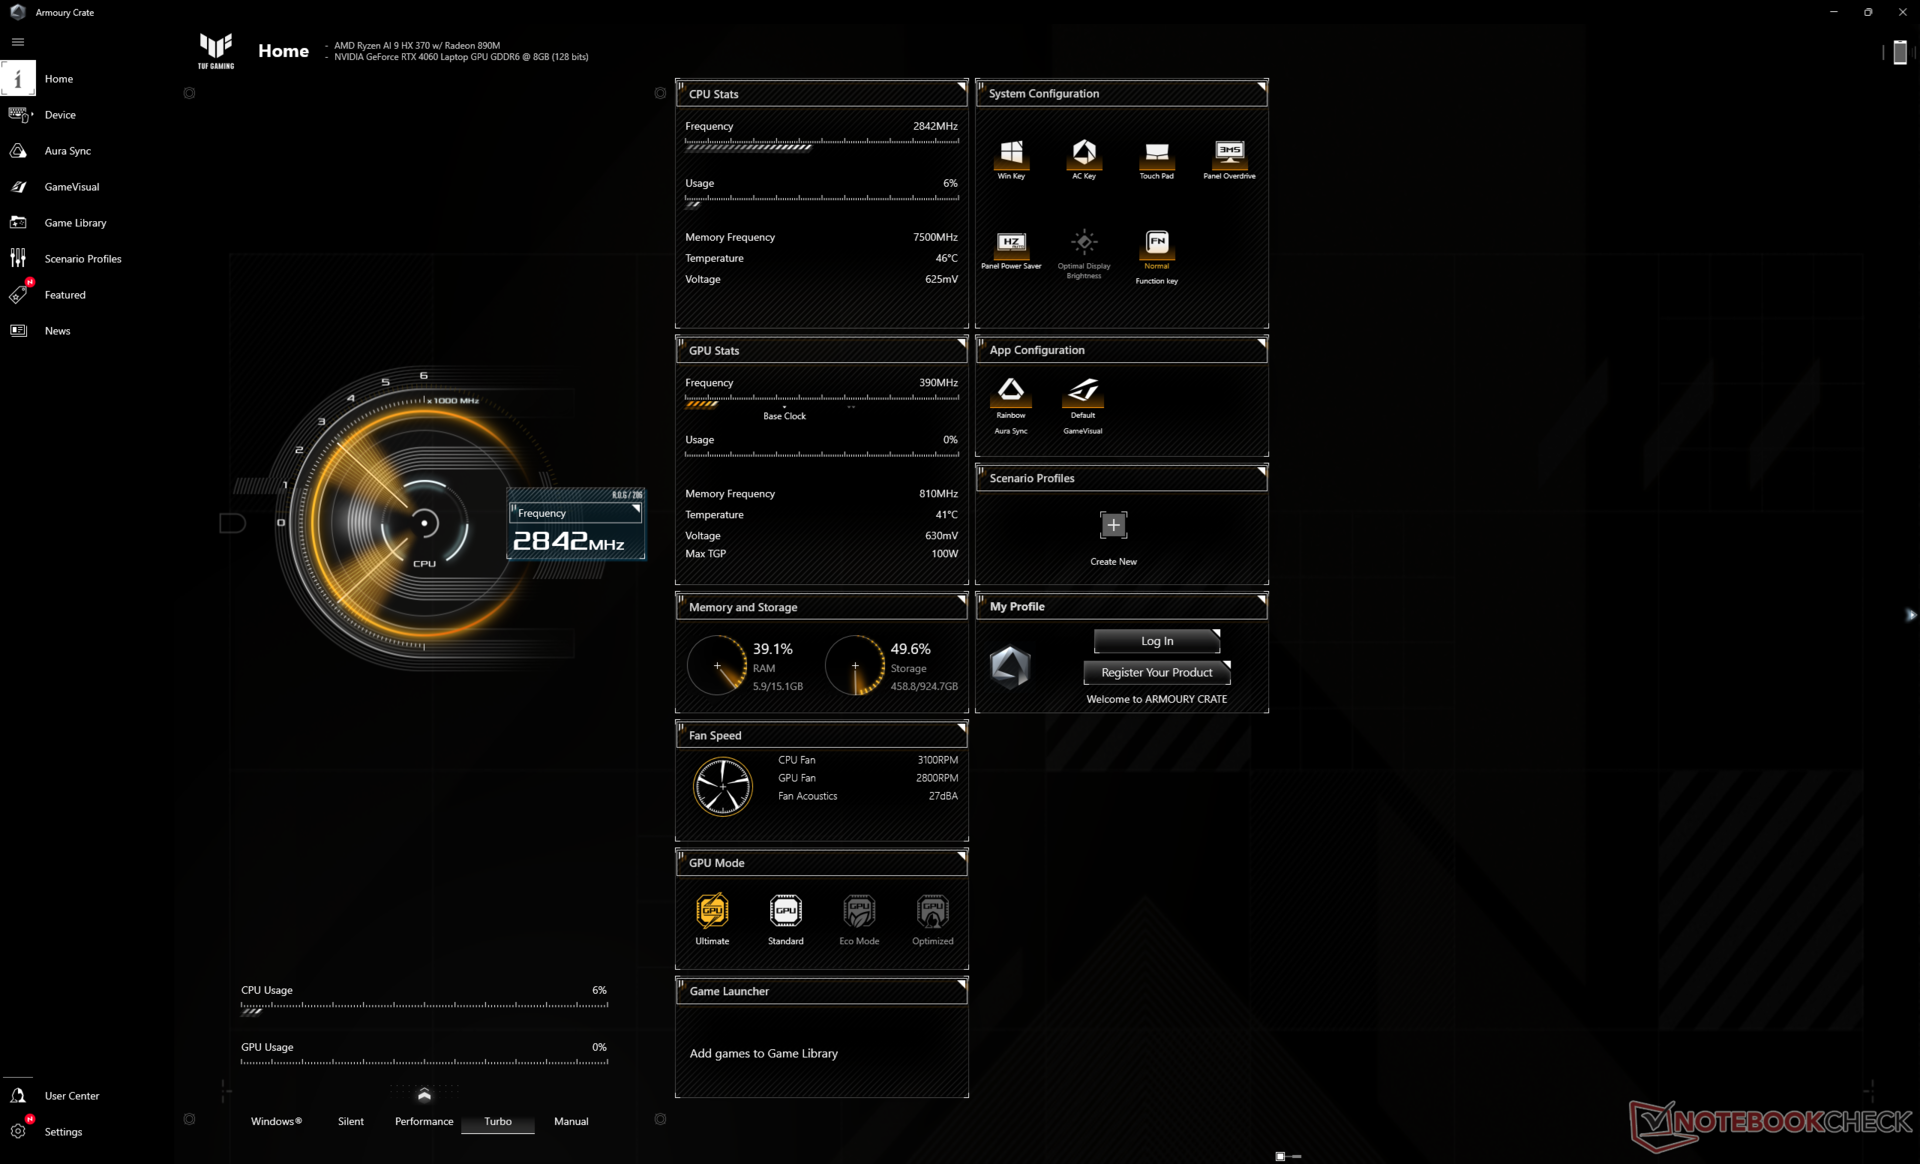
Task: Select Ultimate GPU mode icon
Action: [712, 911]
